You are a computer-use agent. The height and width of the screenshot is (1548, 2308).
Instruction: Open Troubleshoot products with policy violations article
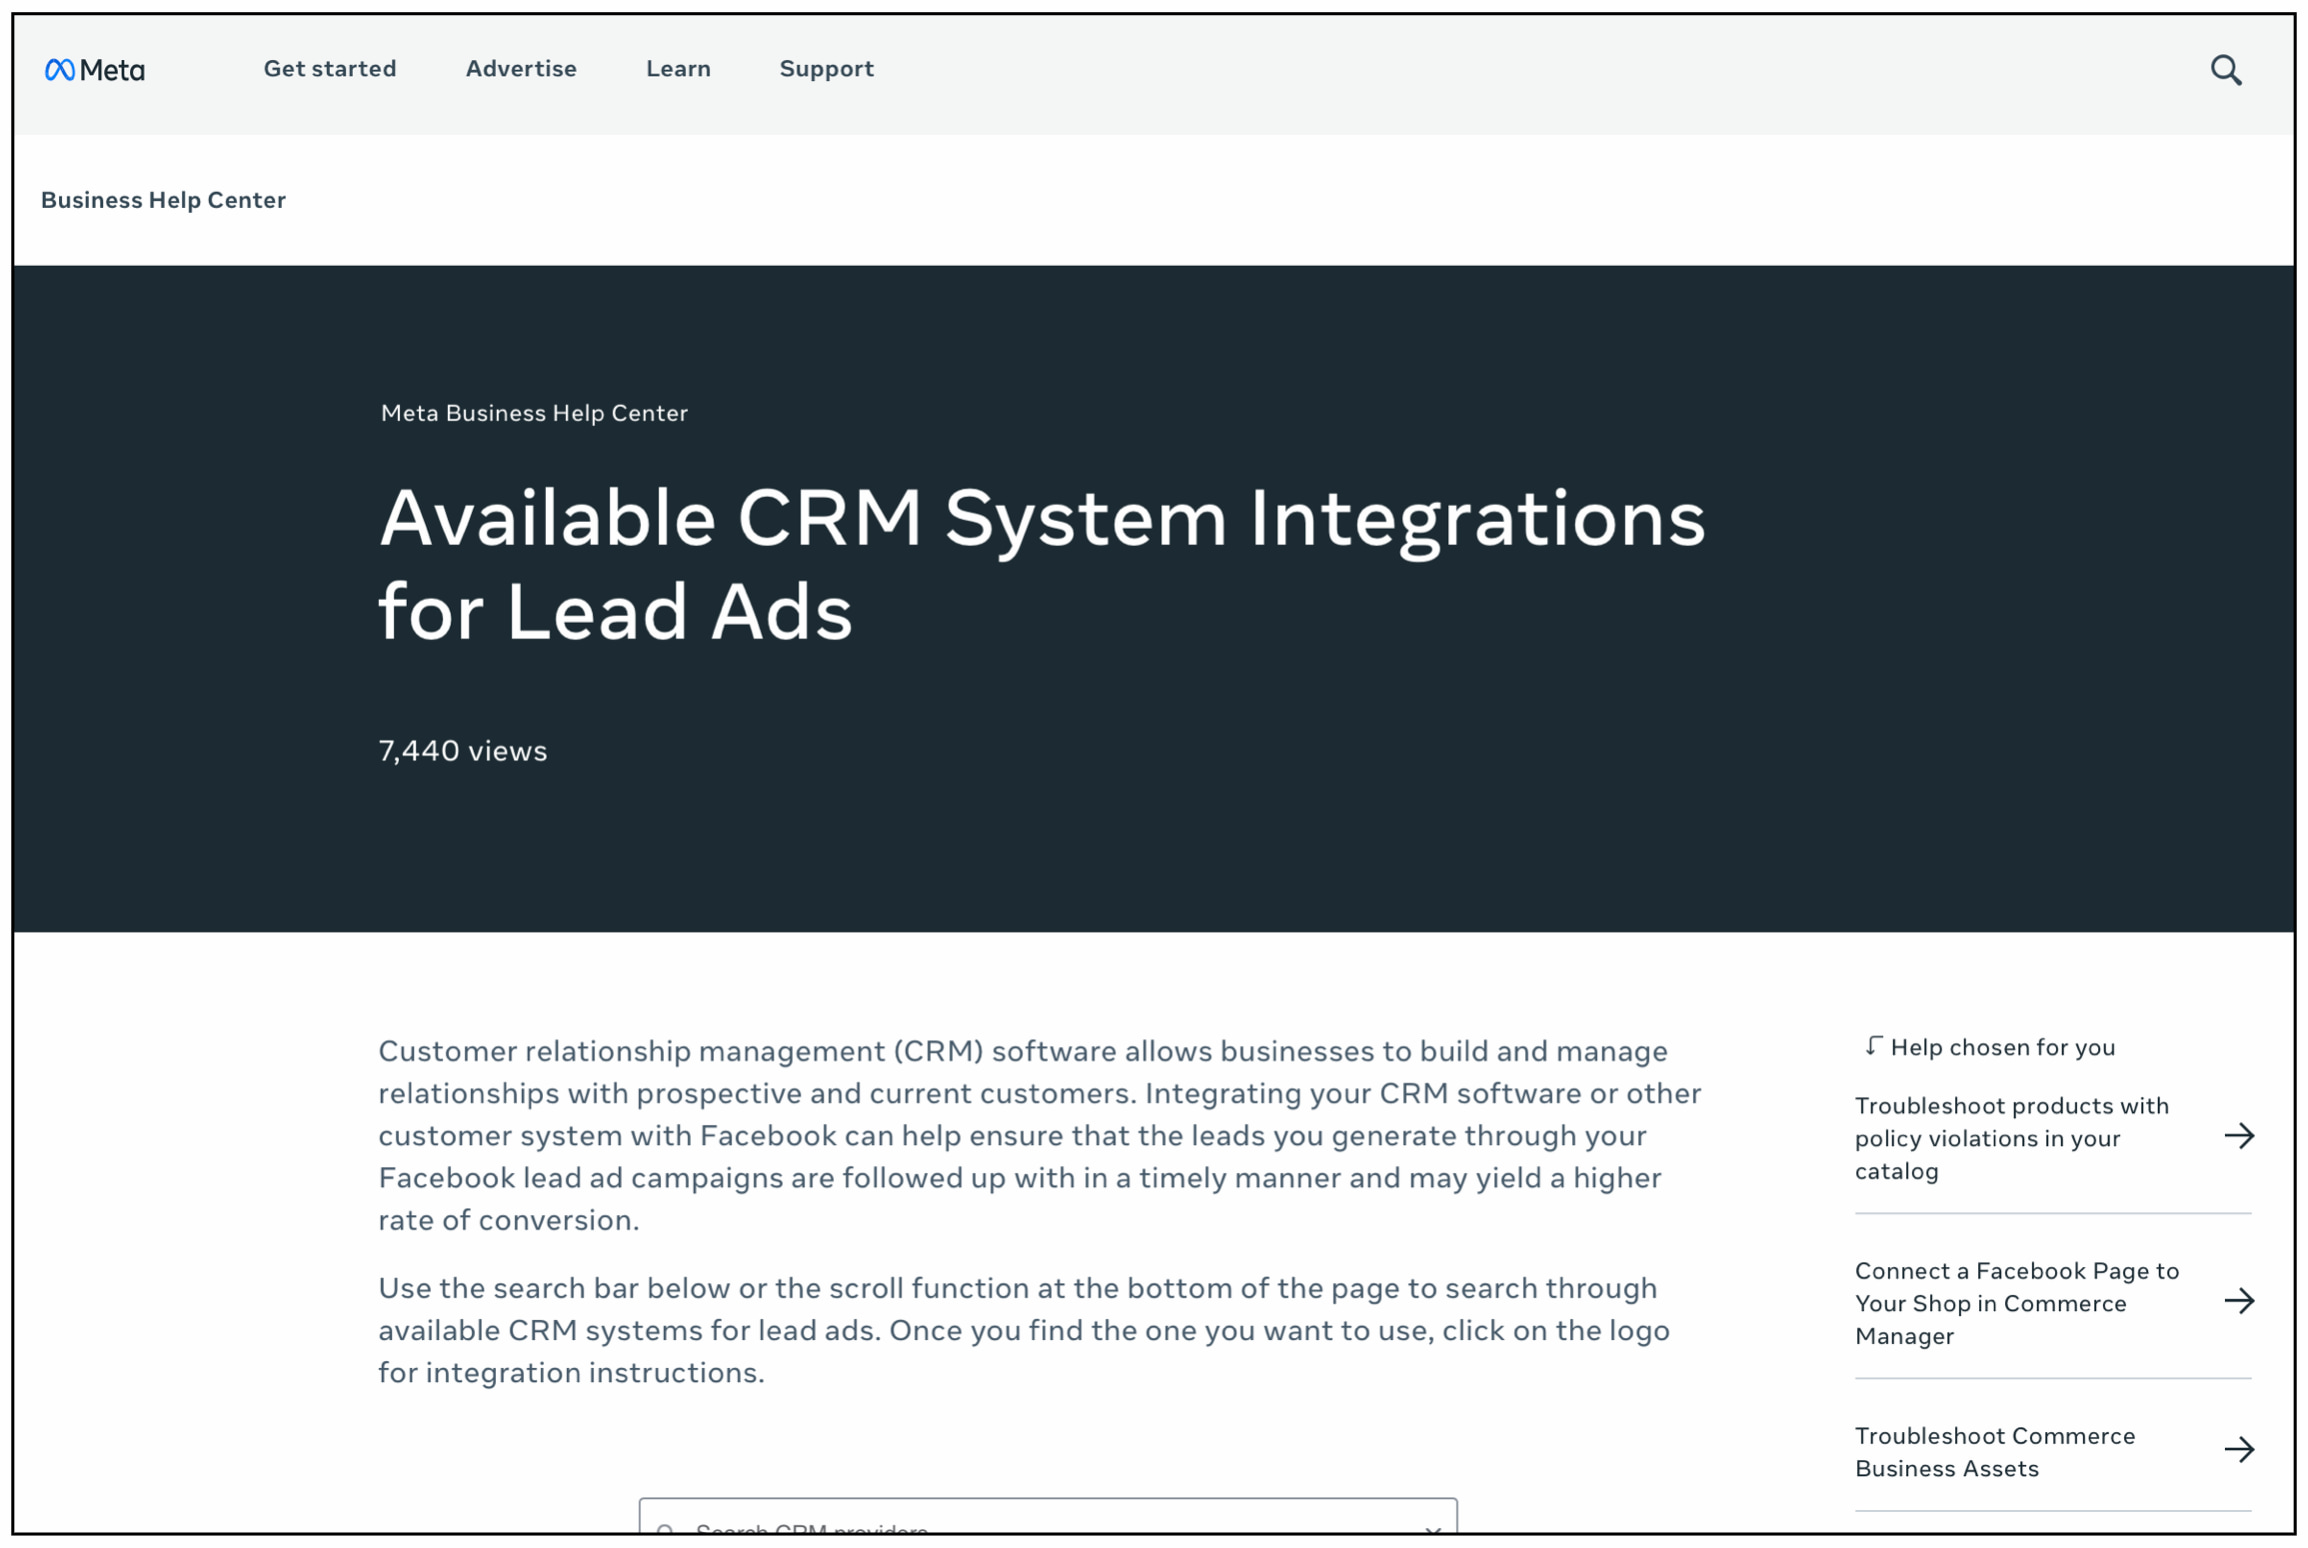[2011, 1138]
